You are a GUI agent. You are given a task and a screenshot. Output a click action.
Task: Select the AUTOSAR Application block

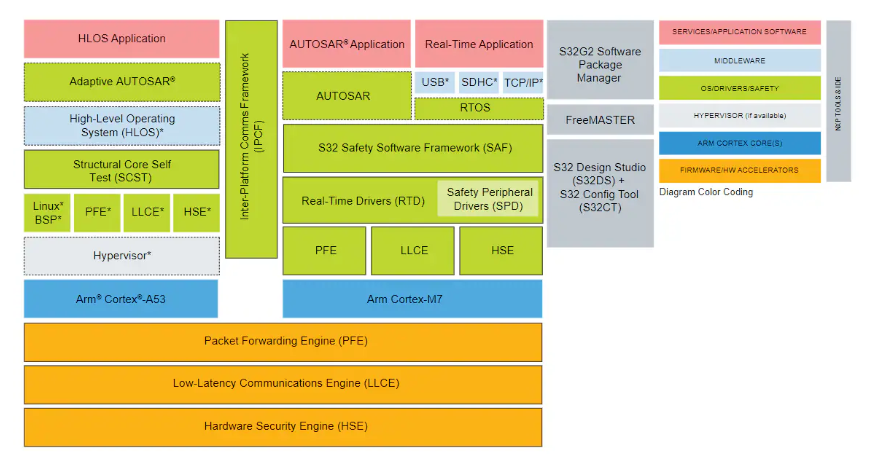pyautogui.click(x=347, y=44)
